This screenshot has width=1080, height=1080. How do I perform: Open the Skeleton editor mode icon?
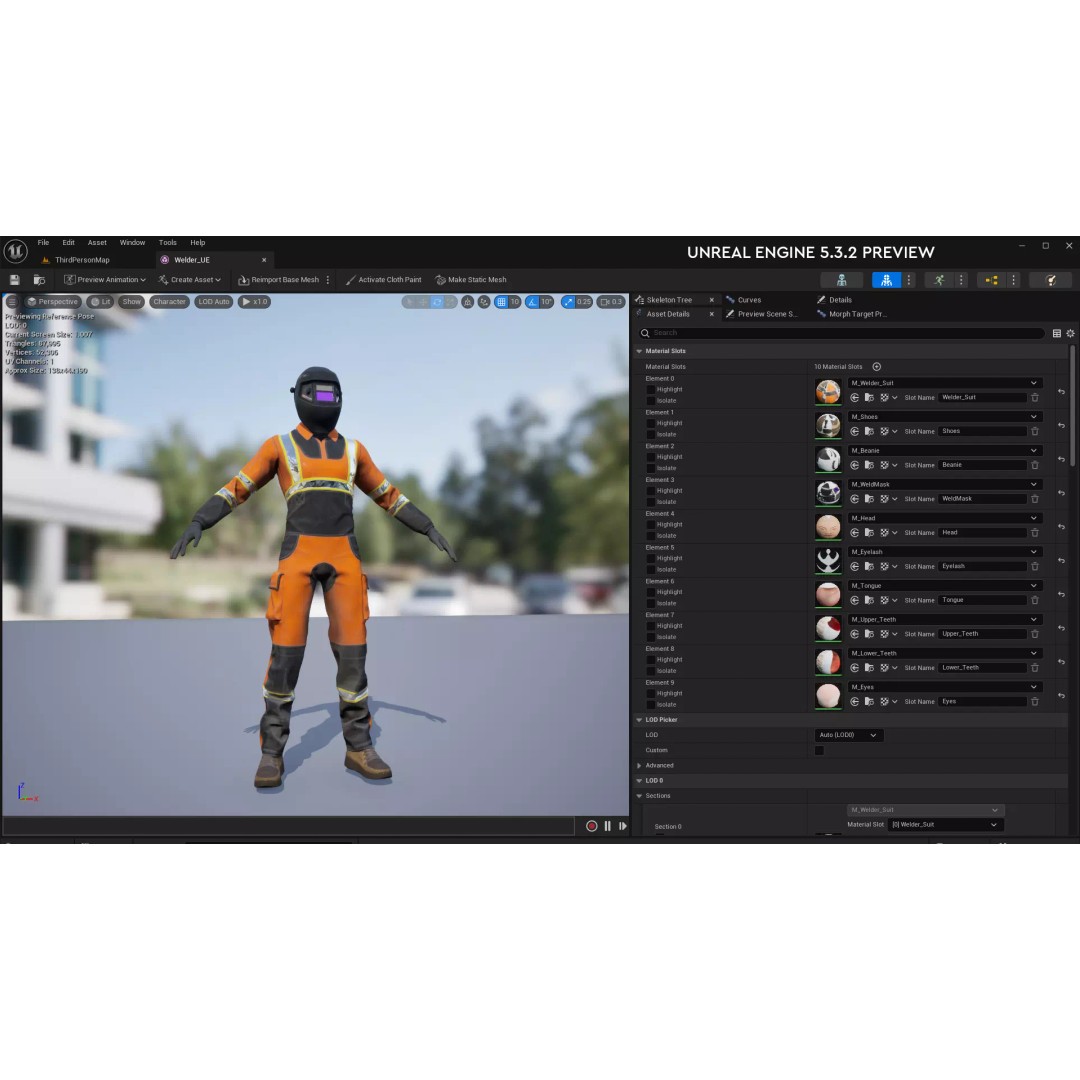coord(842,280)
